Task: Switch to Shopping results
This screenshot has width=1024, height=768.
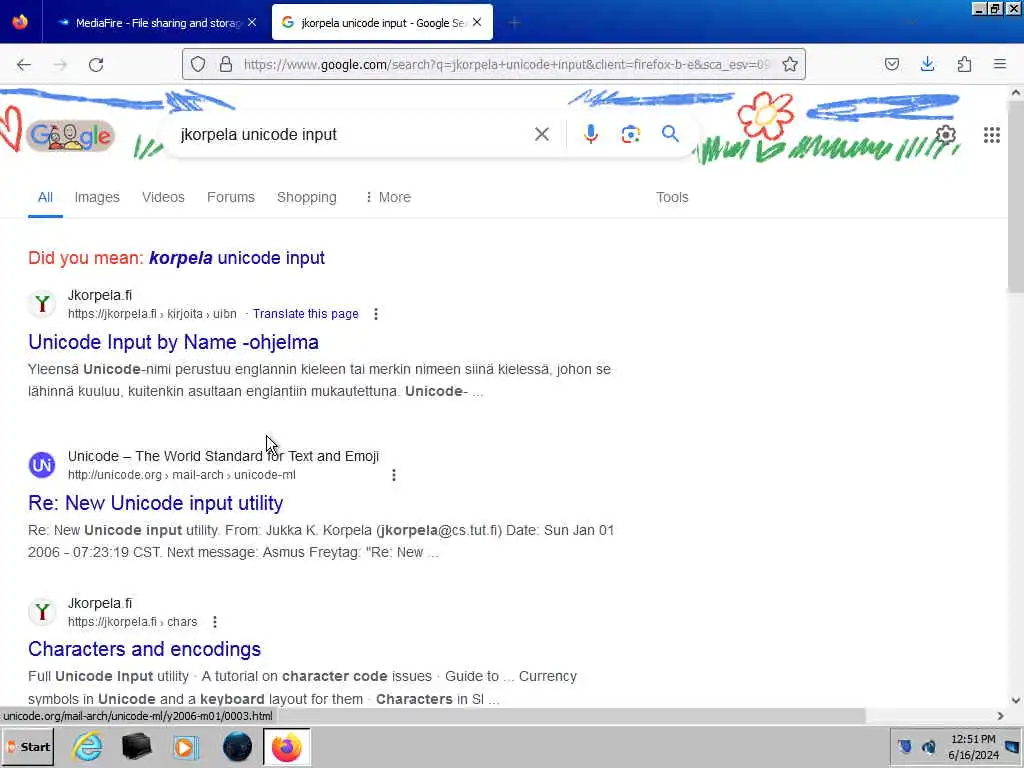Action: (306, 197)
